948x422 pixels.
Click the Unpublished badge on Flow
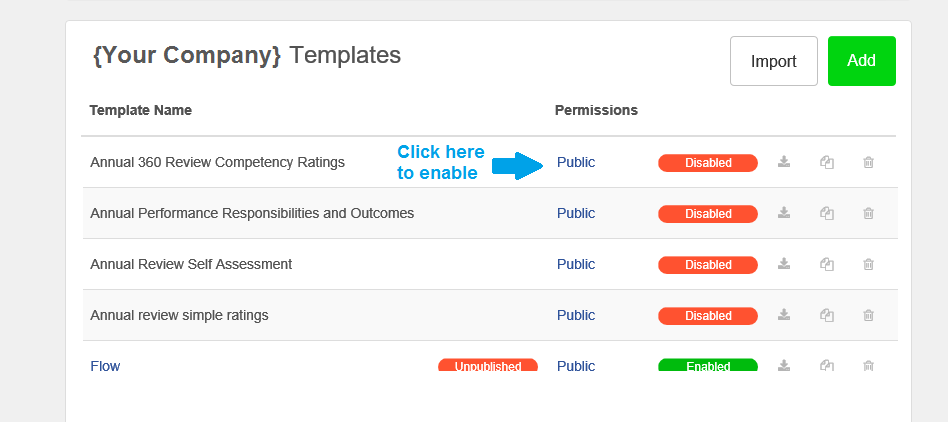coord(488,365)
